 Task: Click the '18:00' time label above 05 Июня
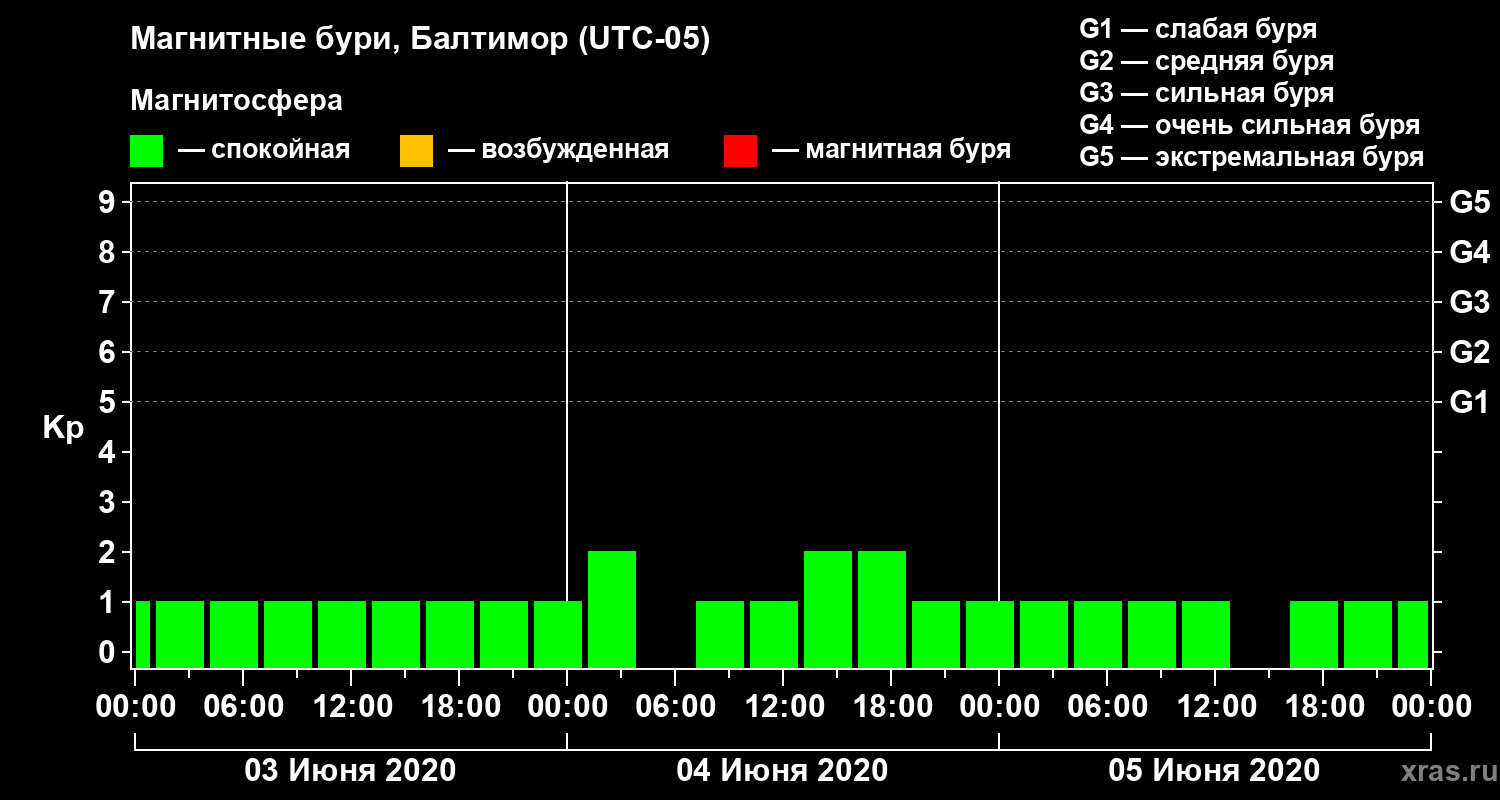tap(1323, 706)
